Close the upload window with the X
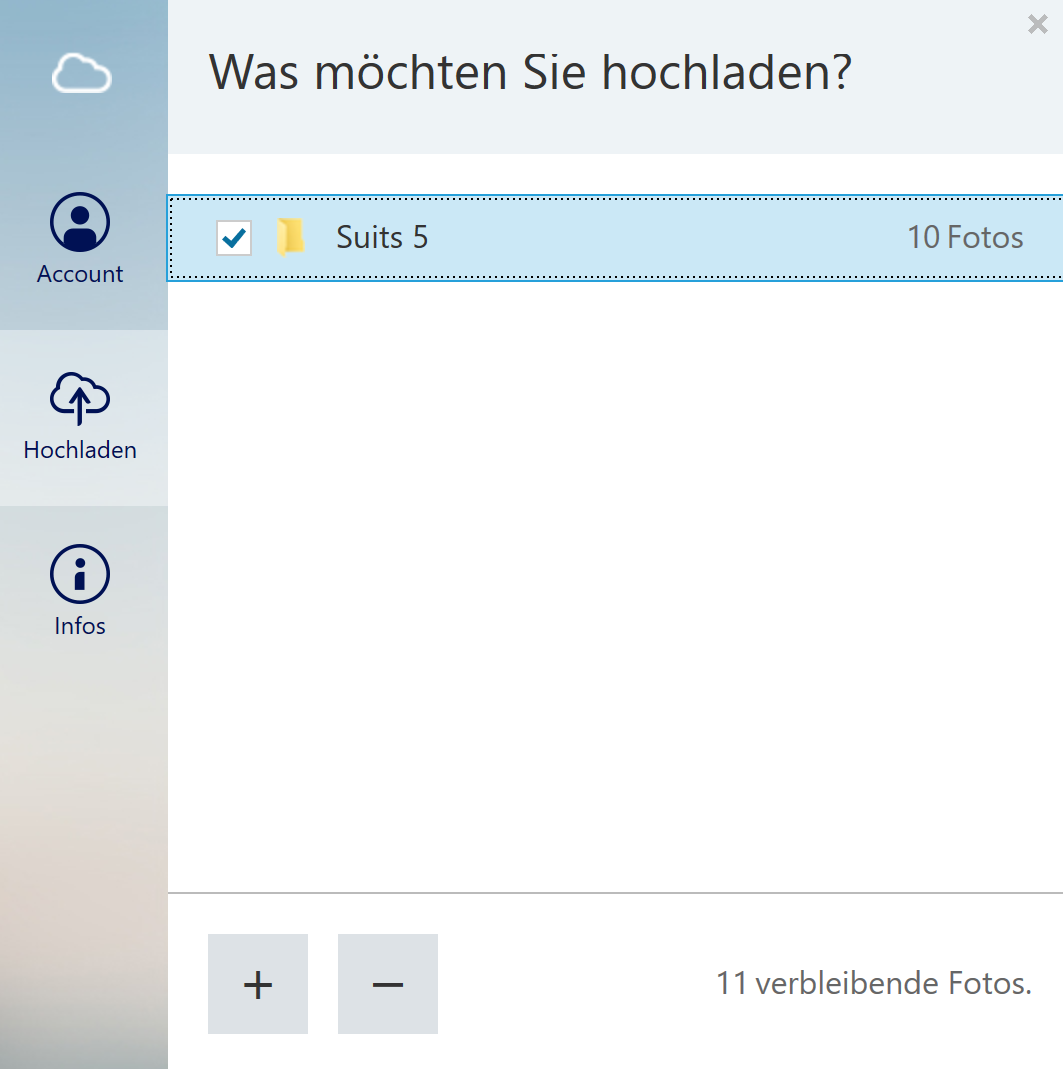The image size is (1063, 1069). (x=1037, y=25)
